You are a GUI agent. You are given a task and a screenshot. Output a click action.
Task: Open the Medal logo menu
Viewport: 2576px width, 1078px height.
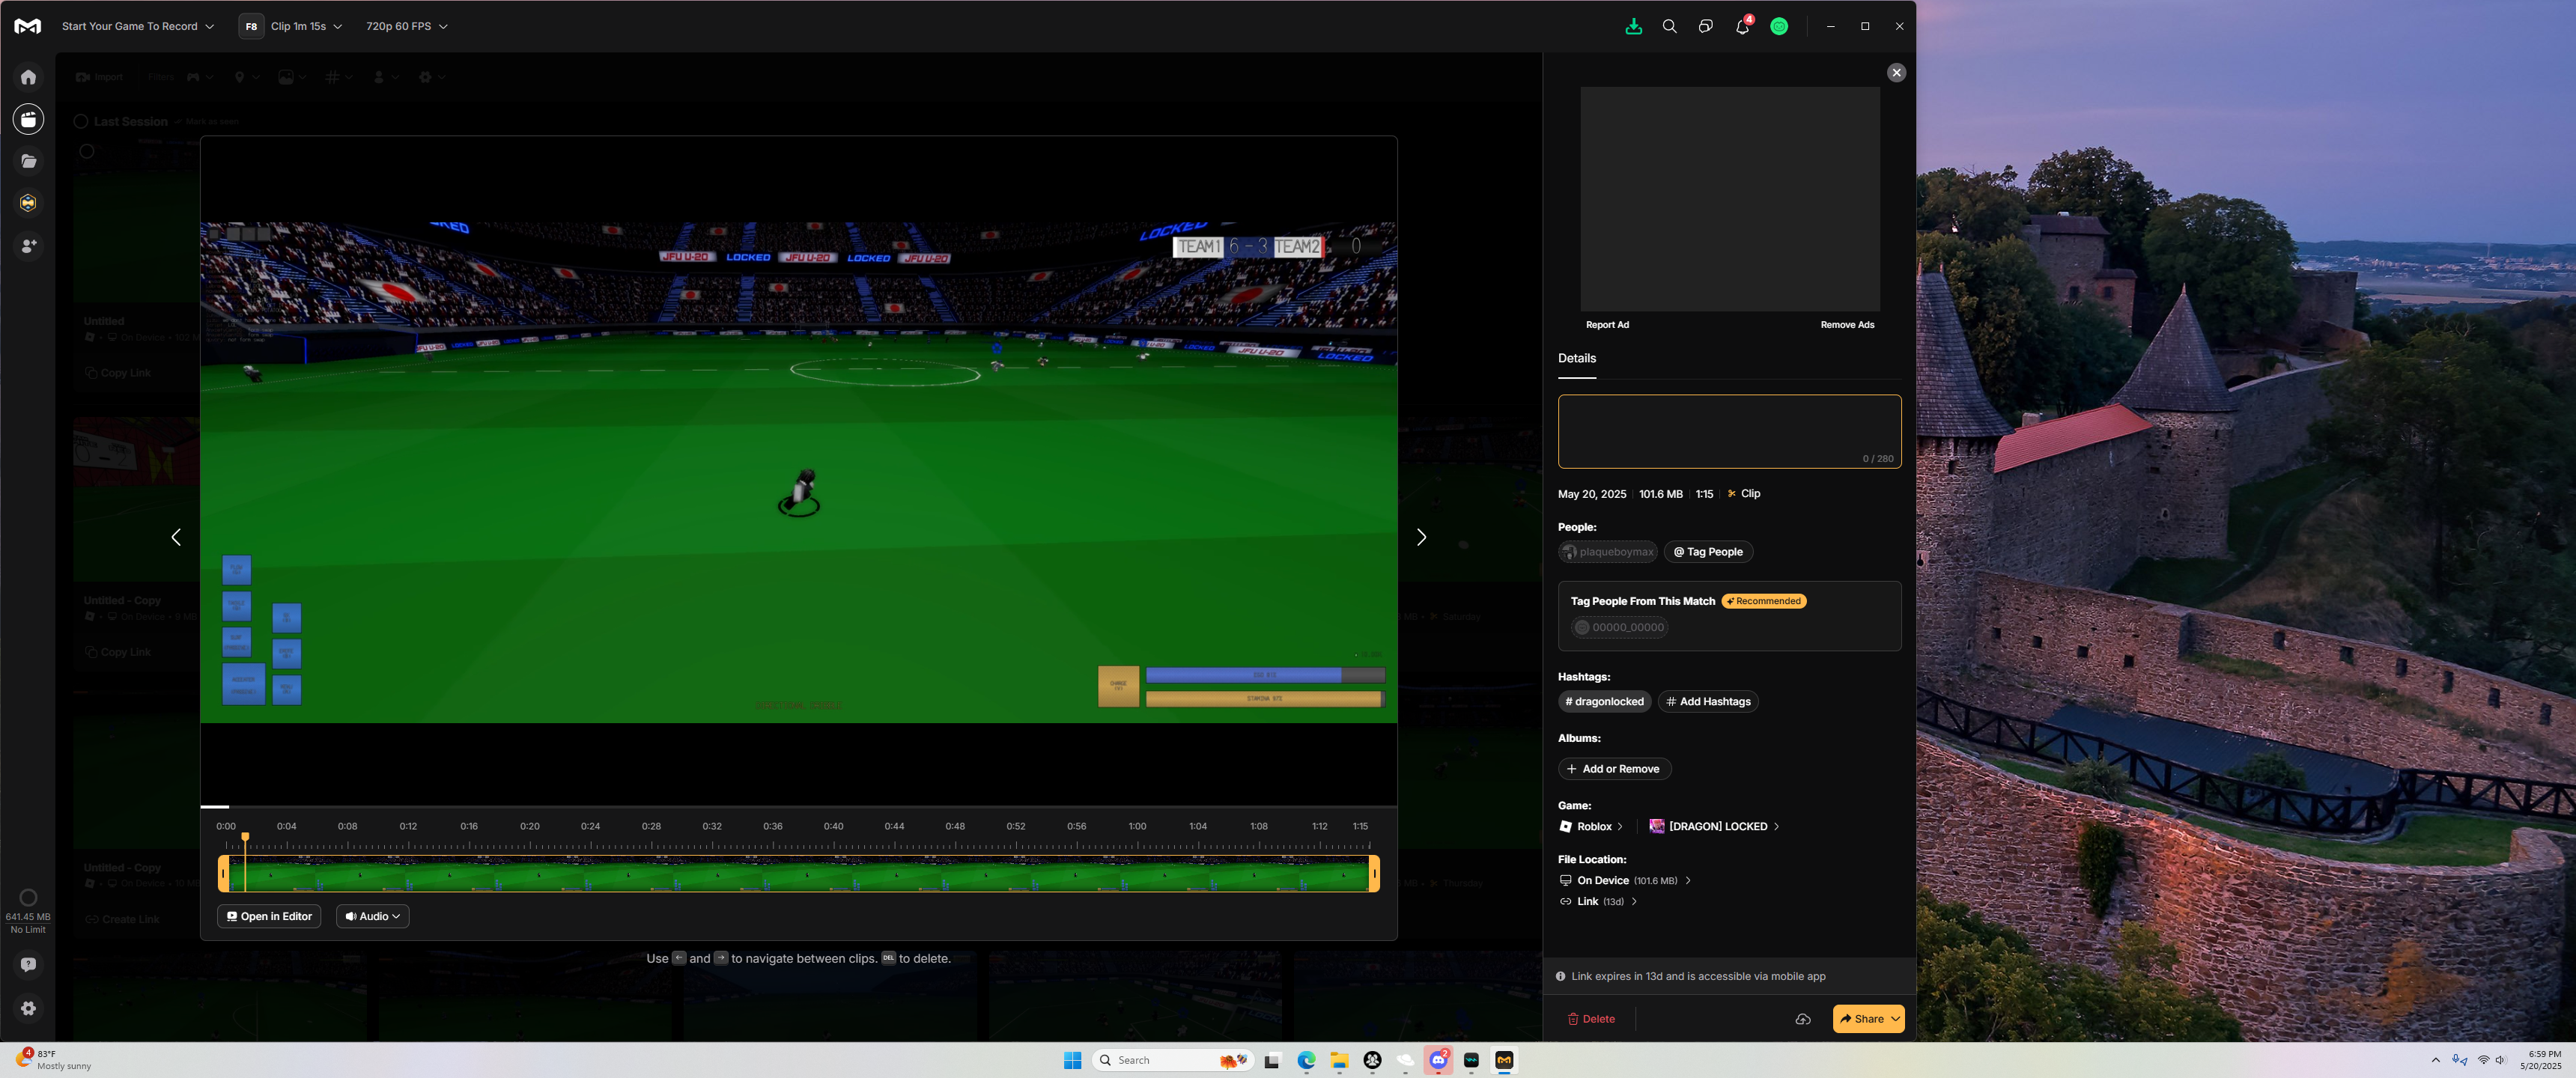(x=28, y=26)
